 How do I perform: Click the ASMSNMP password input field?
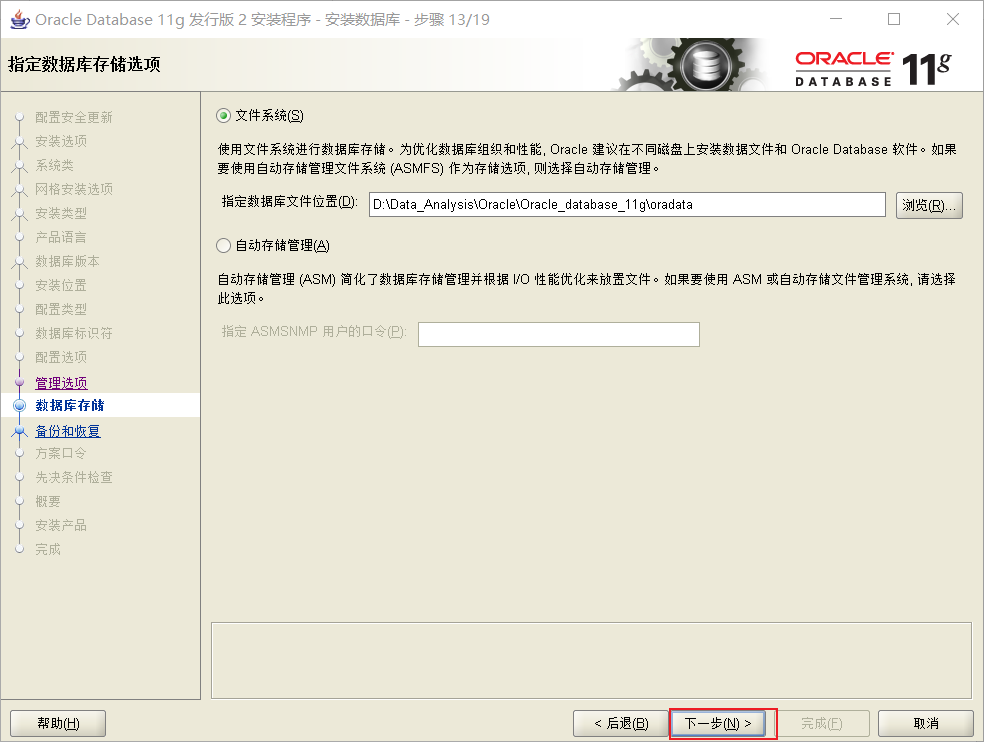coord(558,334)
